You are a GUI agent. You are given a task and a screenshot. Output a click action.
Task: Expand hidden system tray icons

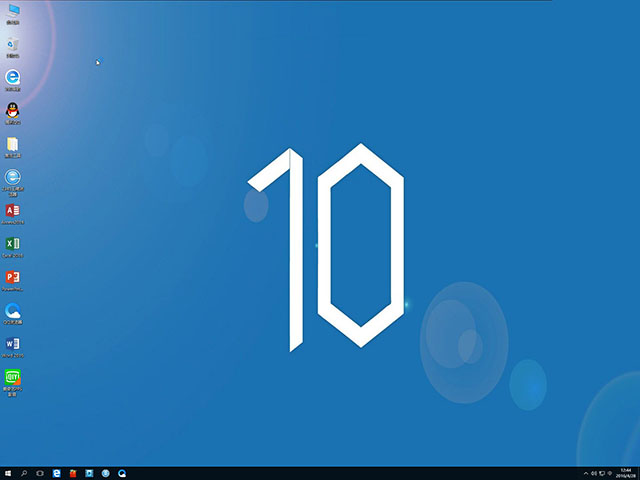[x=585, y=472]
